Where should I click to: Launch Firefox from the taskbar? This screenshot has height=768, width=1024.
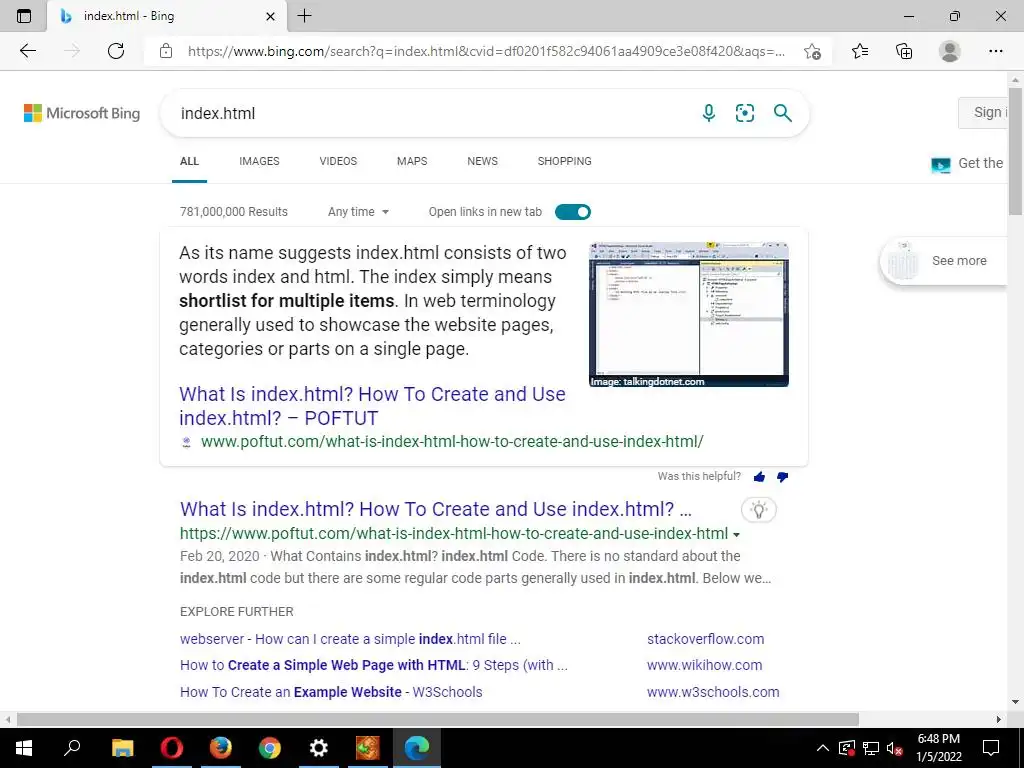(220, 748)
